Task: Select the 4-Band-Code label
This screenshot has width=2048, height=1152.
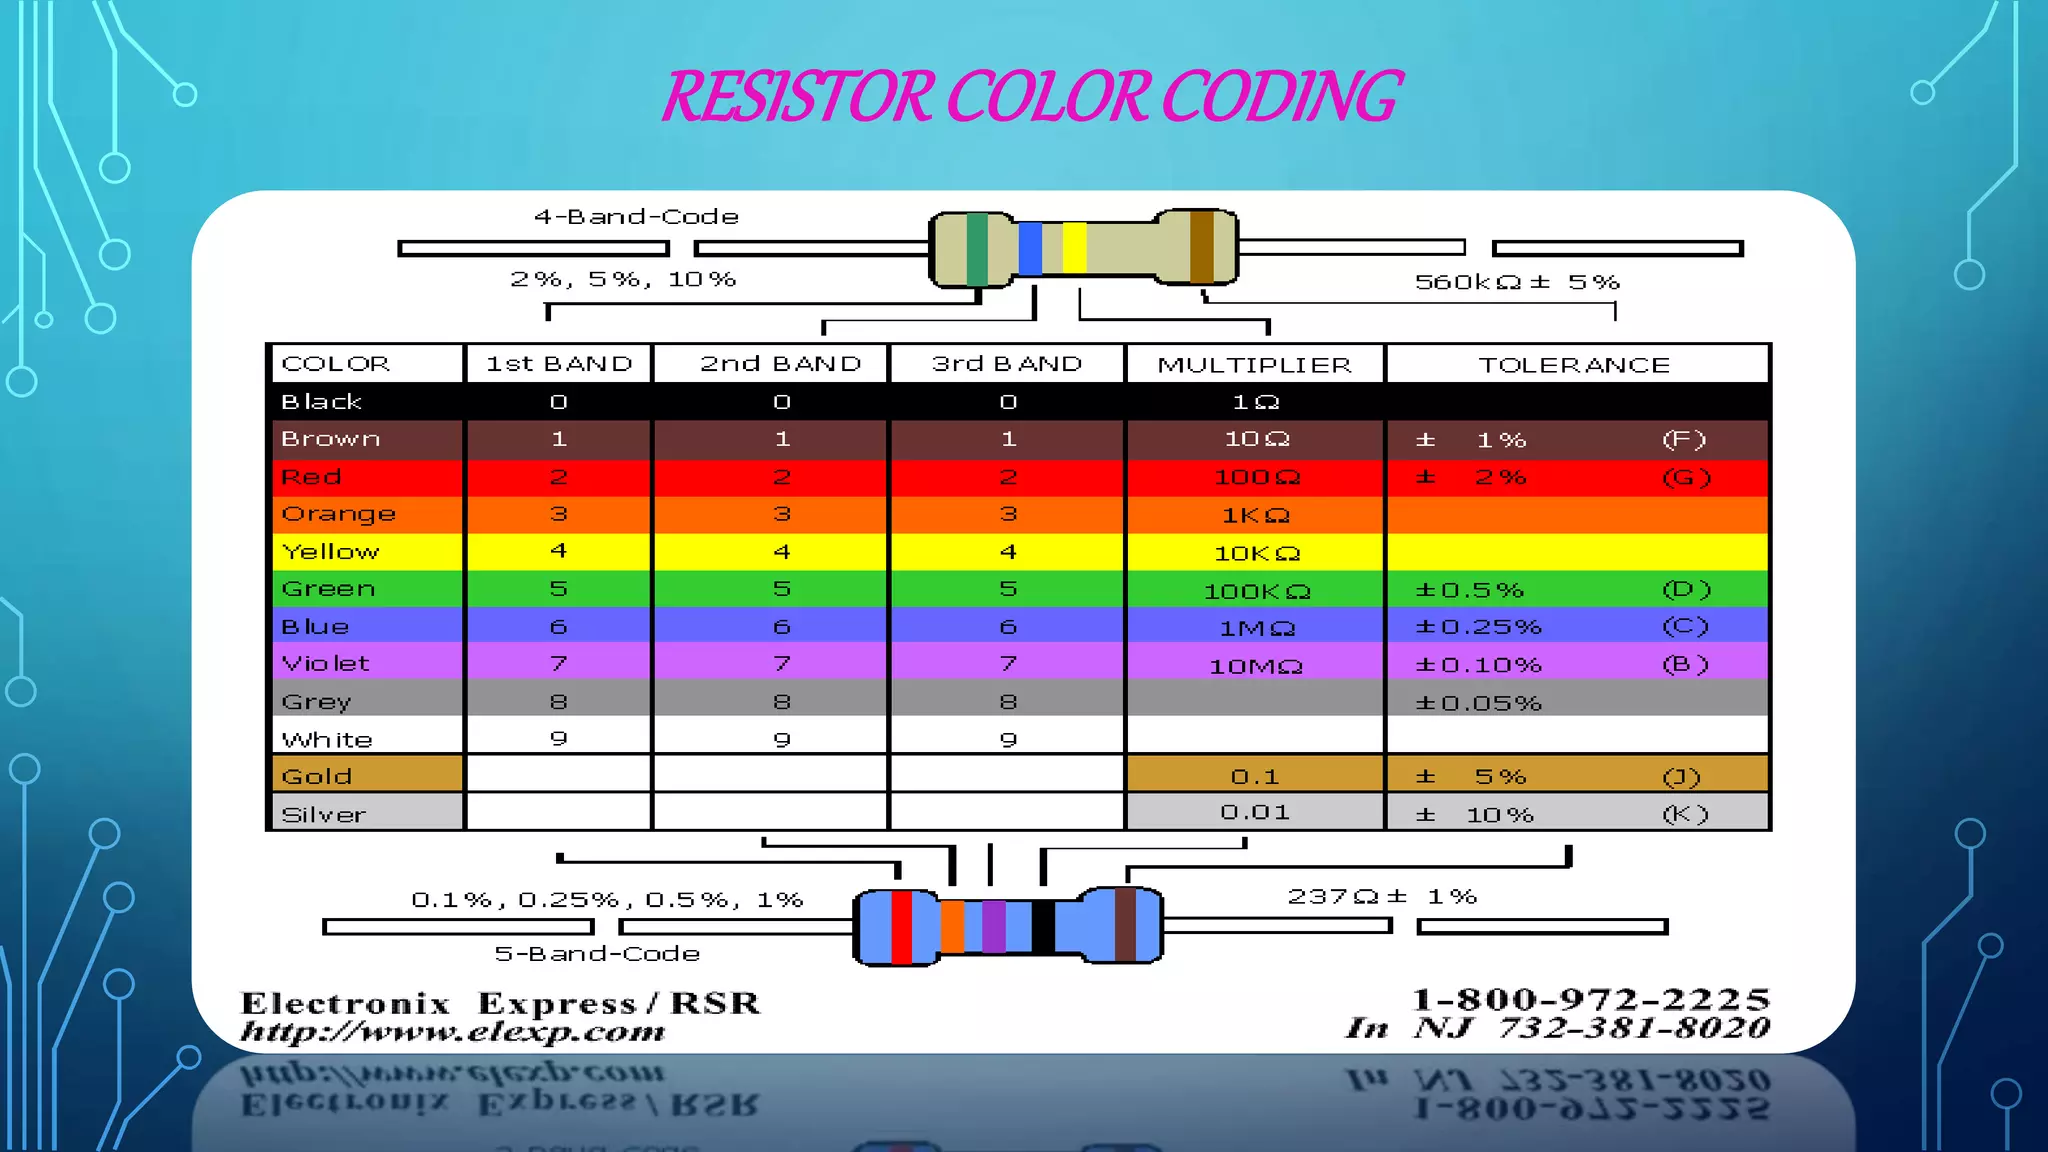Action: coord(637,216)
